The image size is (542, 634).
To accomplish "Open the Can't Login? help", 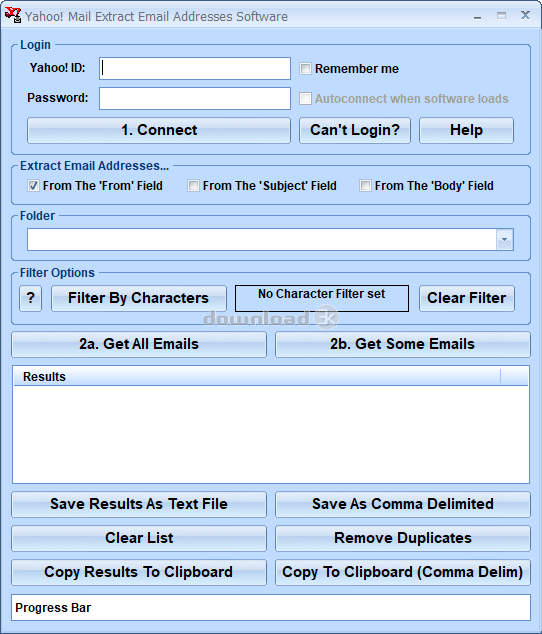I will tap(355, 130).
